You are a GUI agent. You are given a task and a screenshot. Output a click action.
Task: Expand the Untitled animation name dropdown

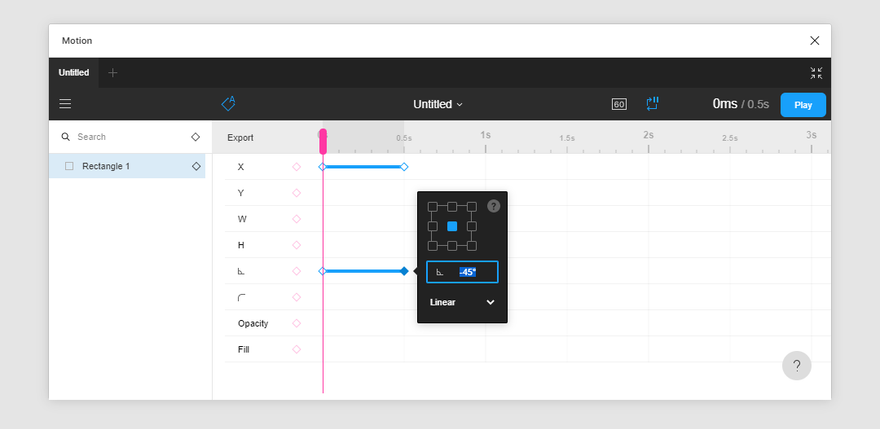click(x=438, y=104)
